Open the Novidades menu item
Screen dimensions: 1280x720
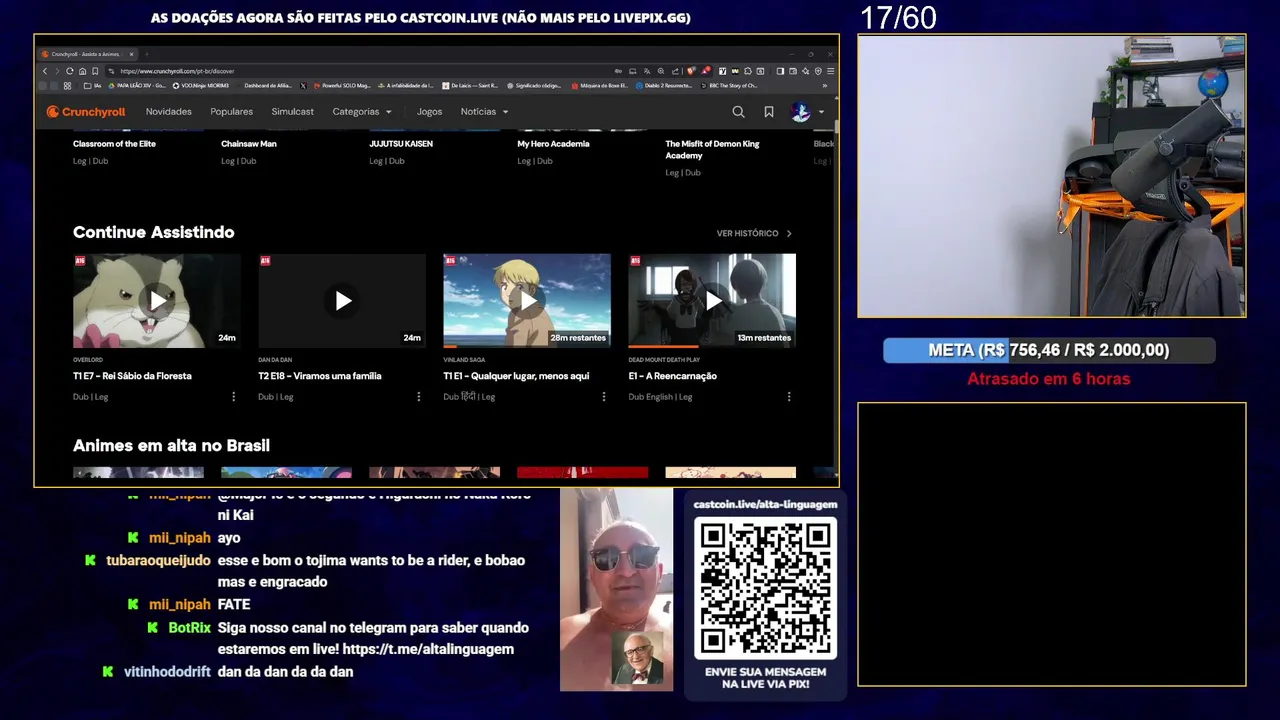pyautogui.click(x=169, y=112)
